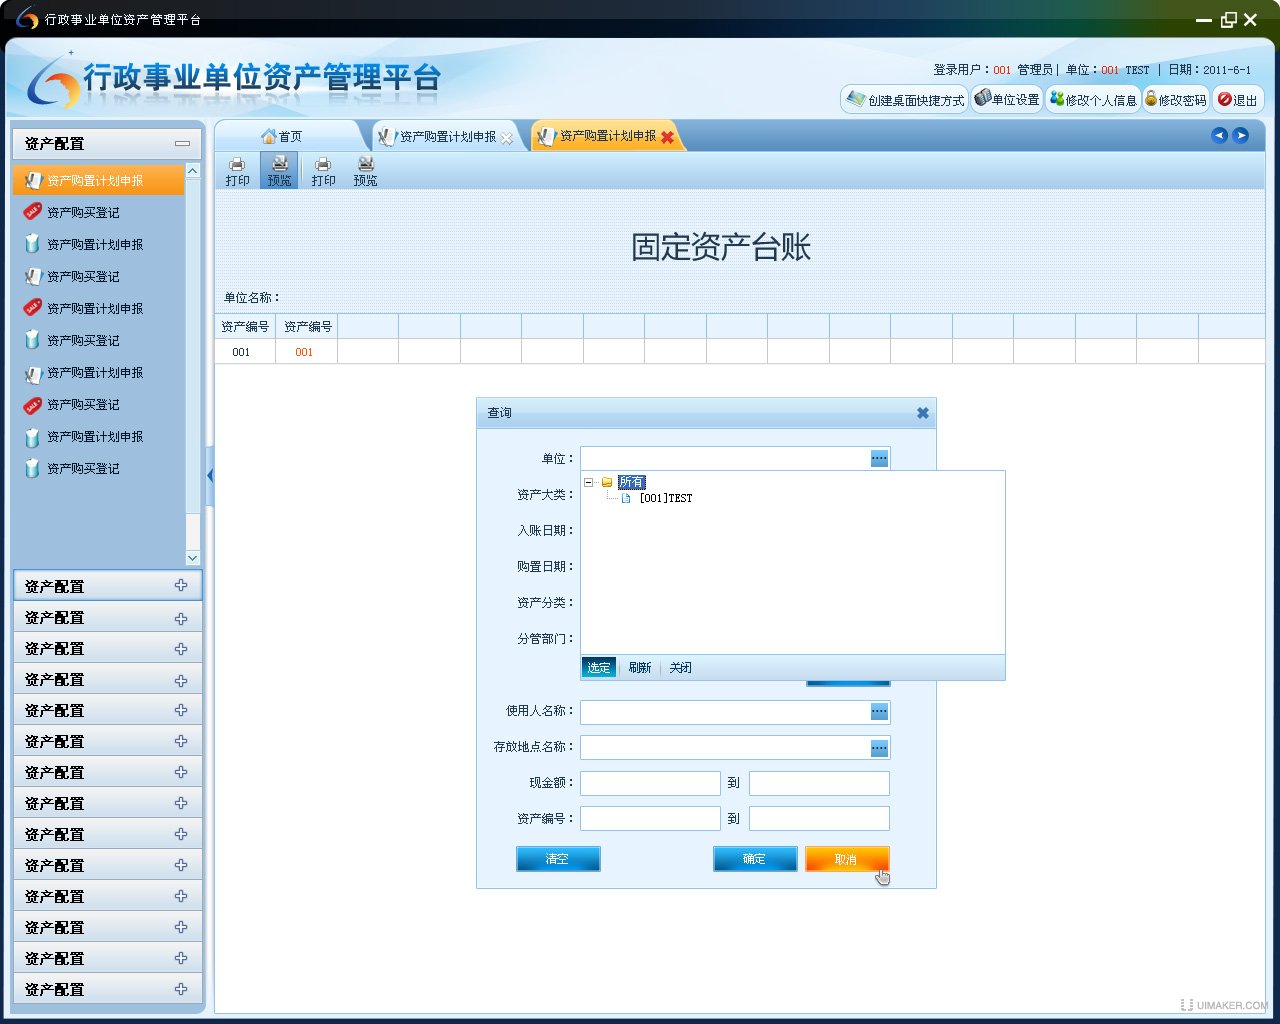Open 使用人名称 picker ellipsis button
The image size is (1280, 1024).
879,711
